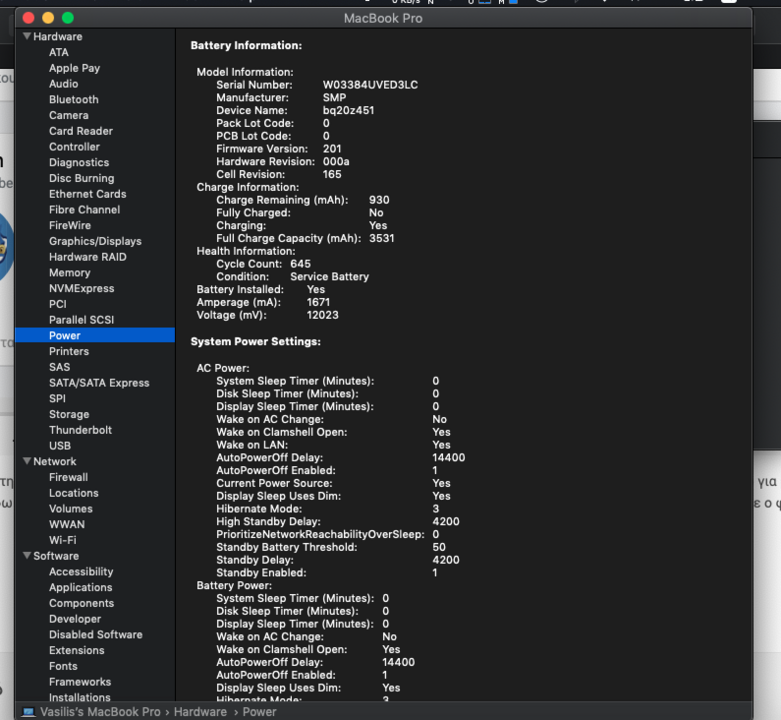Image resolution: width=781 pixels, height=720 pixels.
Task: Collapse the Software section triangle
Action: [27, 555]
